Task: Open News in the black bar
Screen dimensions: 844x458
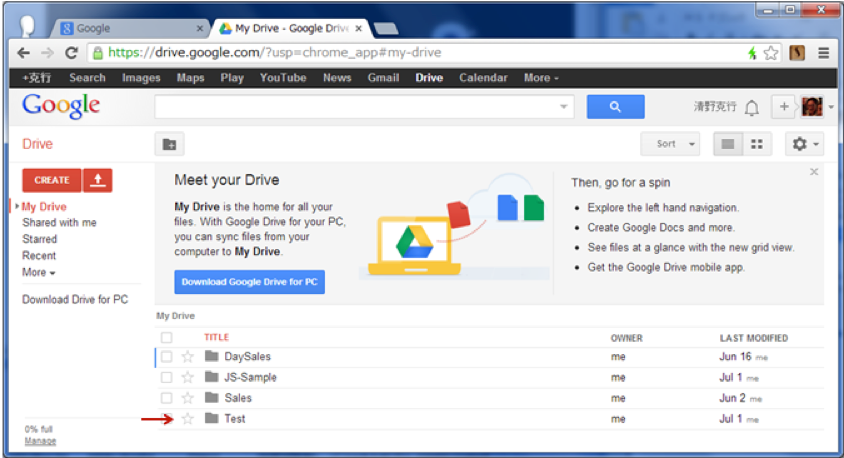Action: coord(337,77)
